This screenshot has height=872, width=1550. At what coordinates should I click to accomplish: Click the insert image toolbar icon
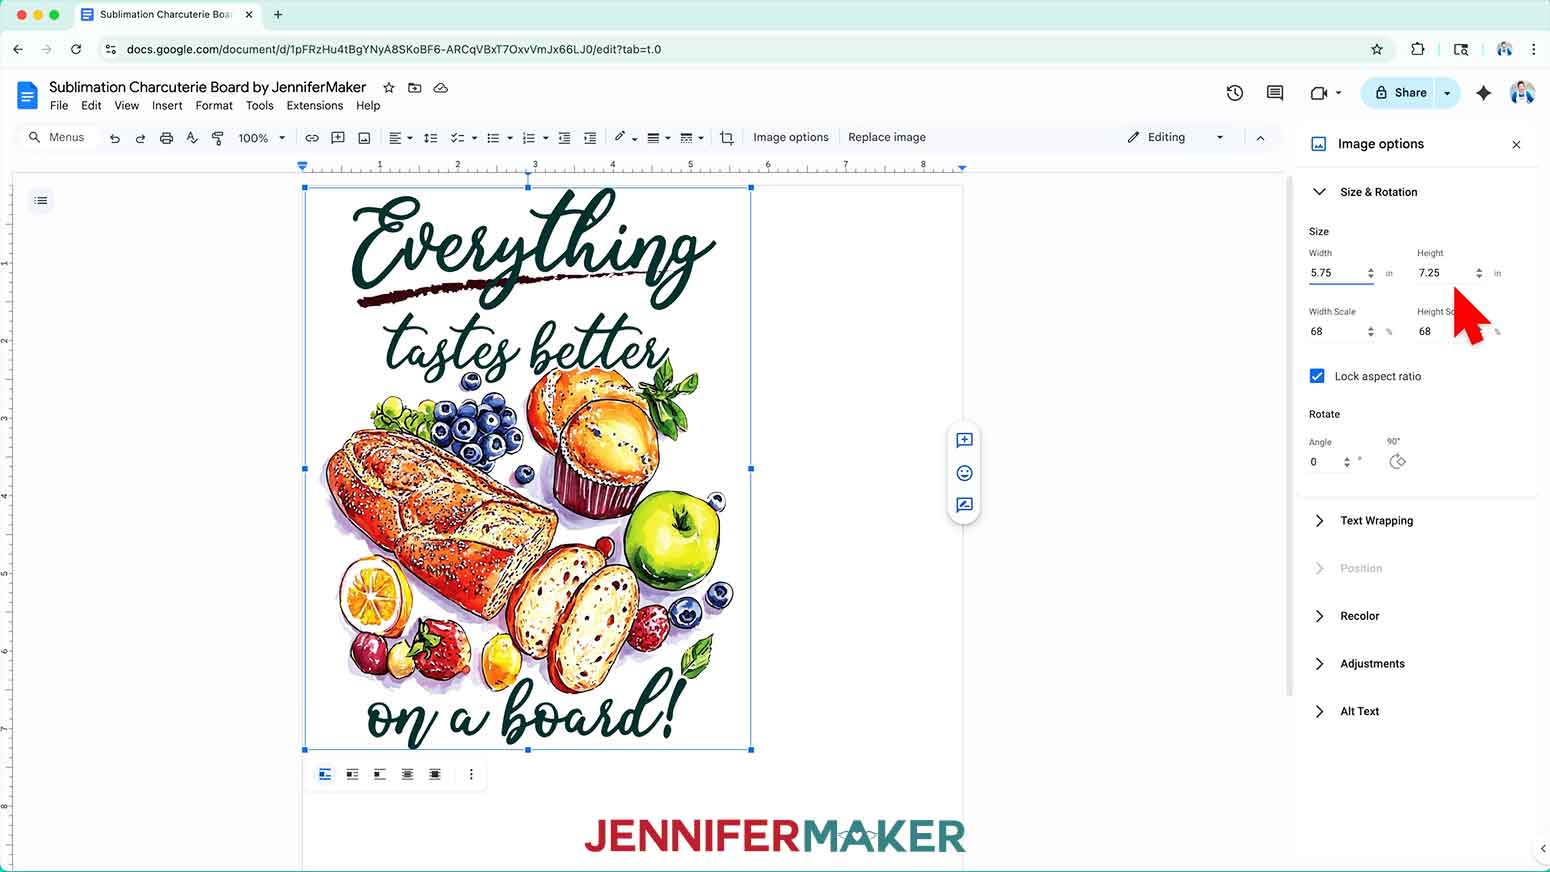(x=364, y=138)
